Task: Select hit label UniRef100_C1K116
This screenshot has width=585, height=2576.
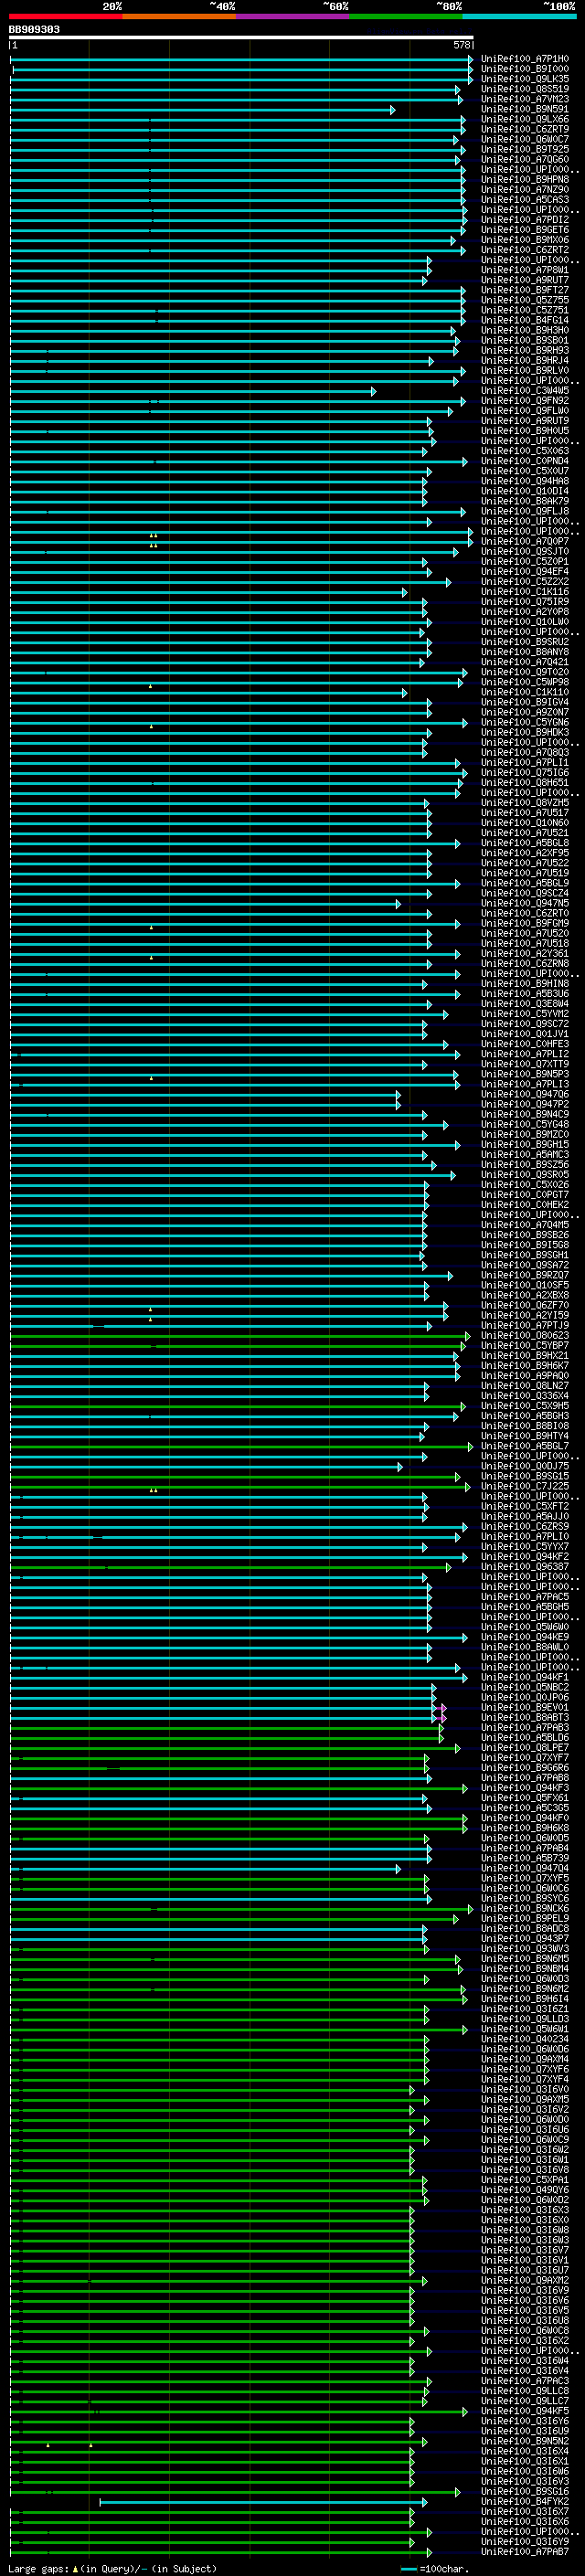Action: pyautogui.click(x=525, y=592)
